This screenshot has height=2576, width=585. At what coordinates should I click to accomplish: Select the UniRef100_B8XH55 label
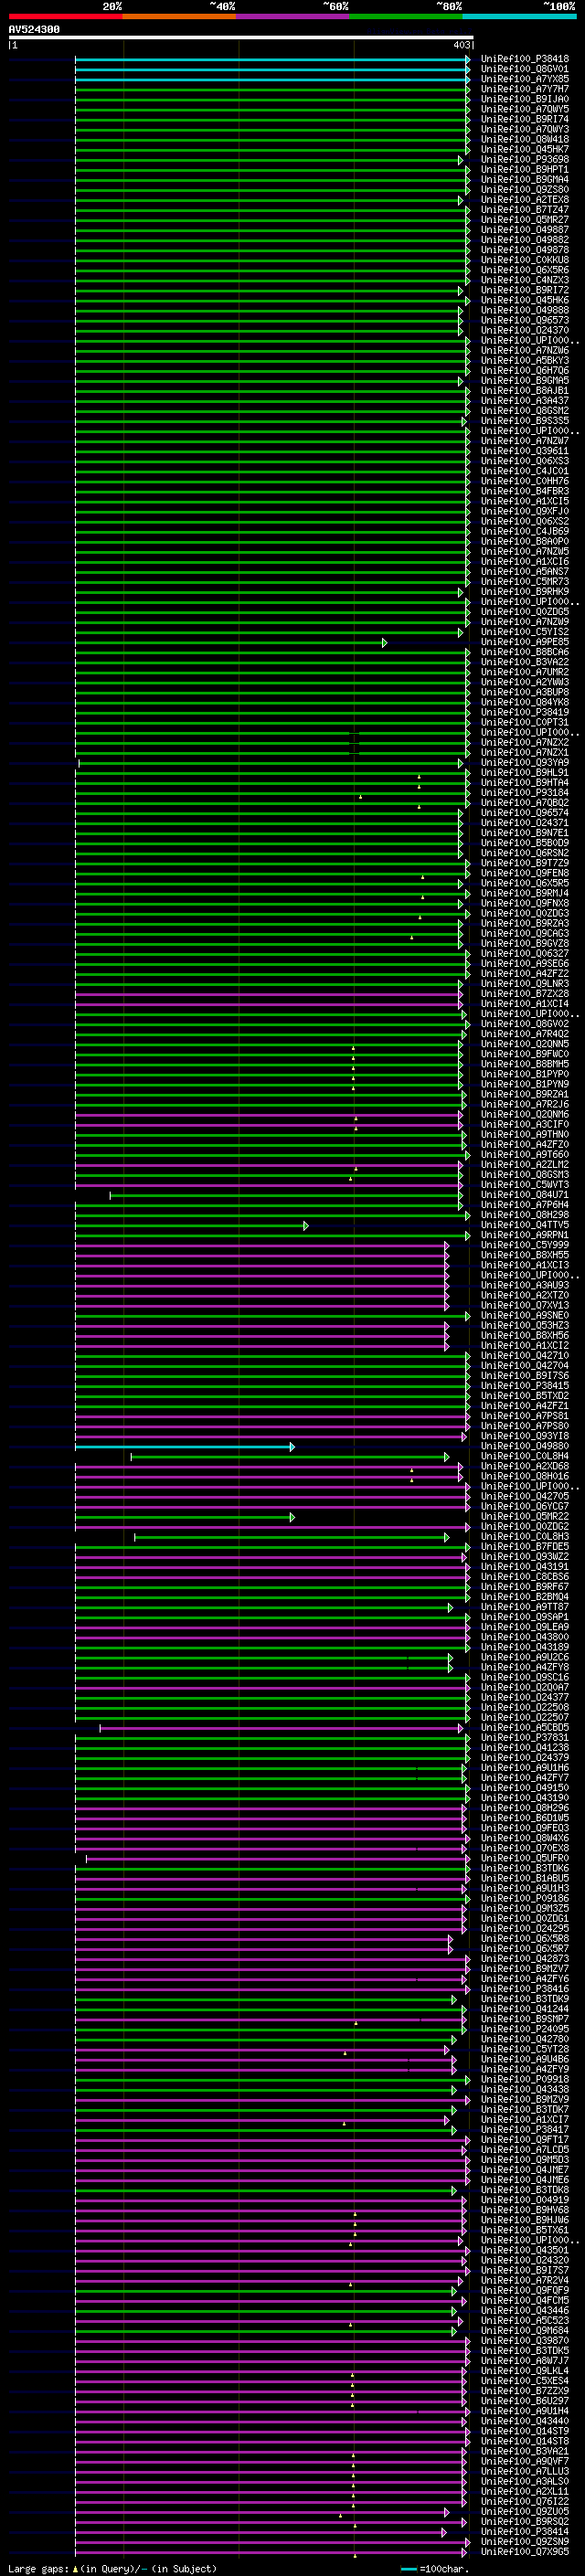[525, 1255]
